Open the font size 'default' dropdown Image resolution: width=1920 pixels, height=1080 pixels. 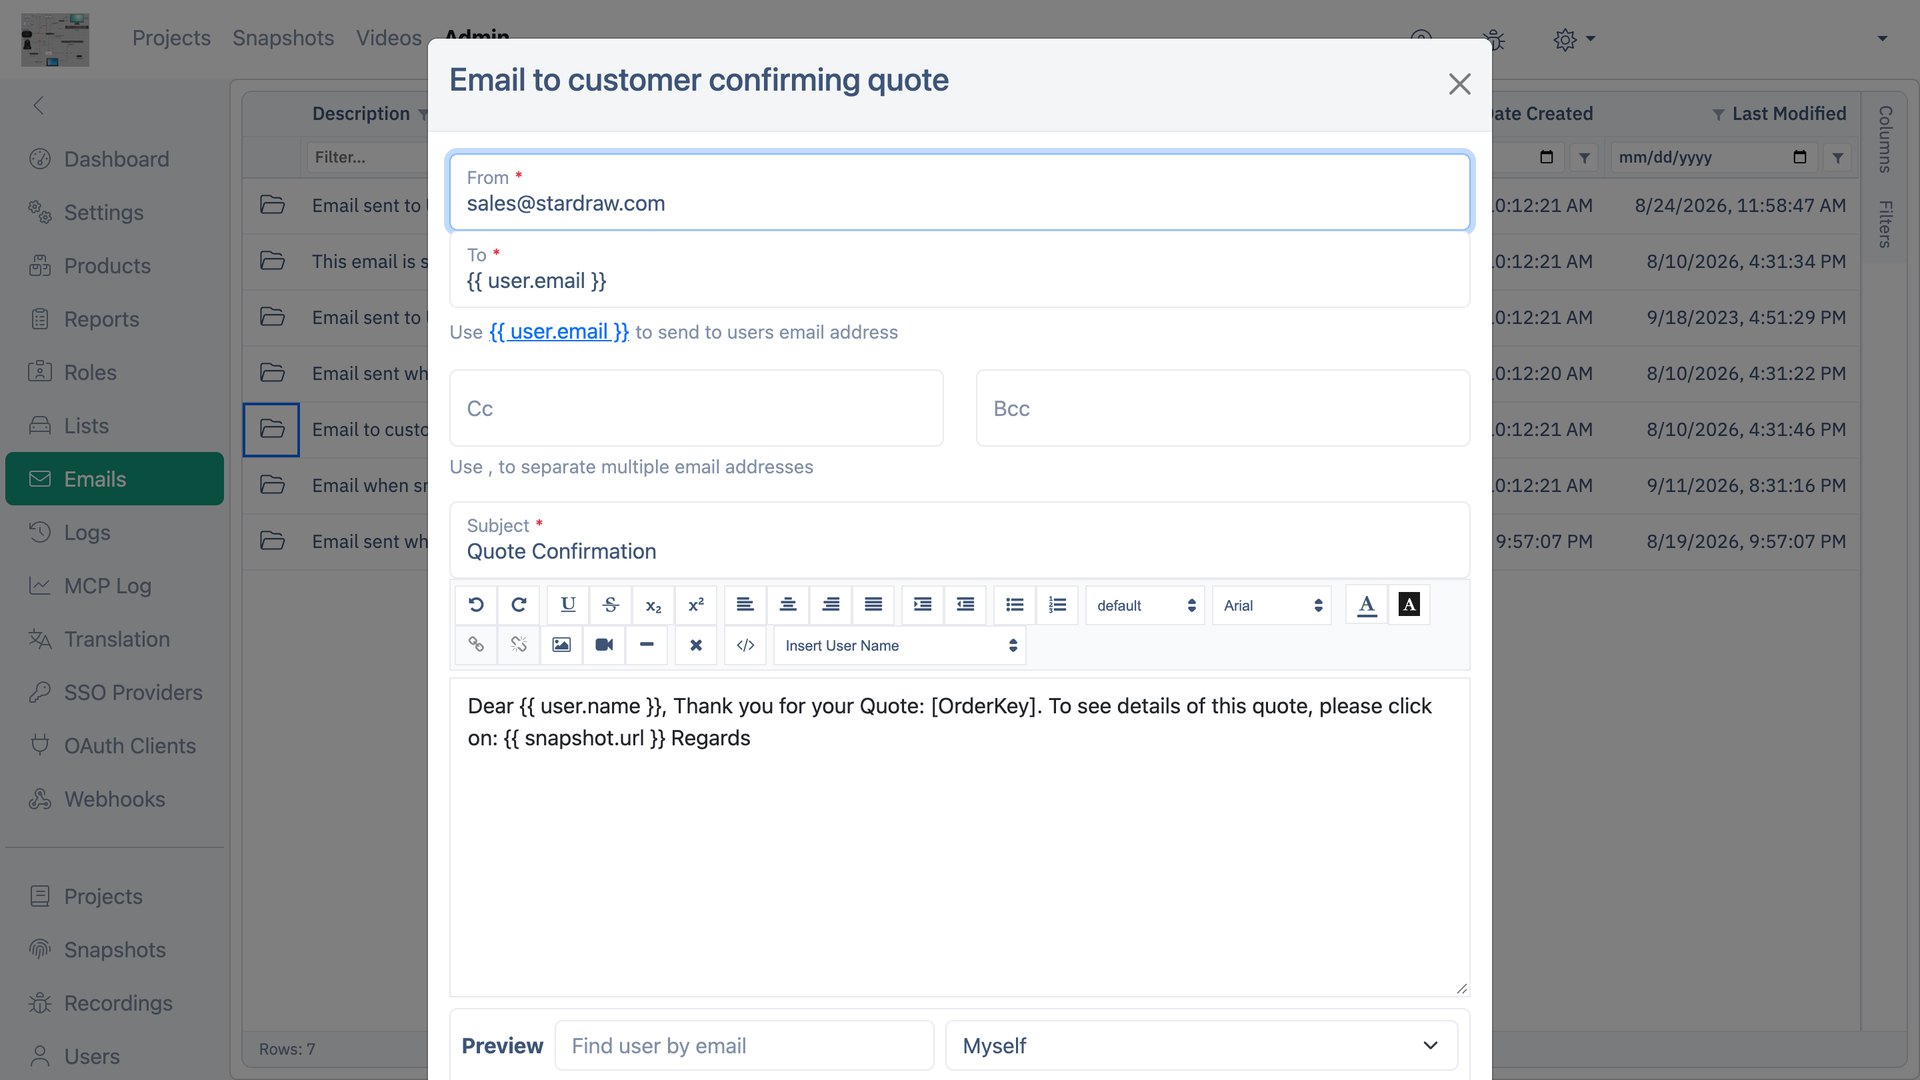pyautogui.click(x=1145, y=605)
